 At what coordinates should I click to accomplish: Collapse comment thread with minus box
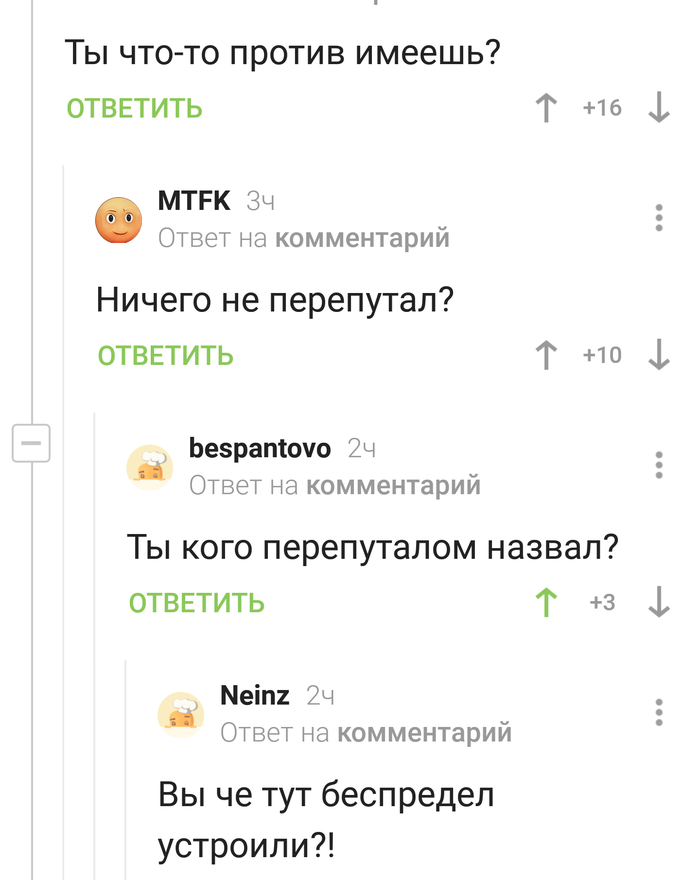(x=30, y=443)
